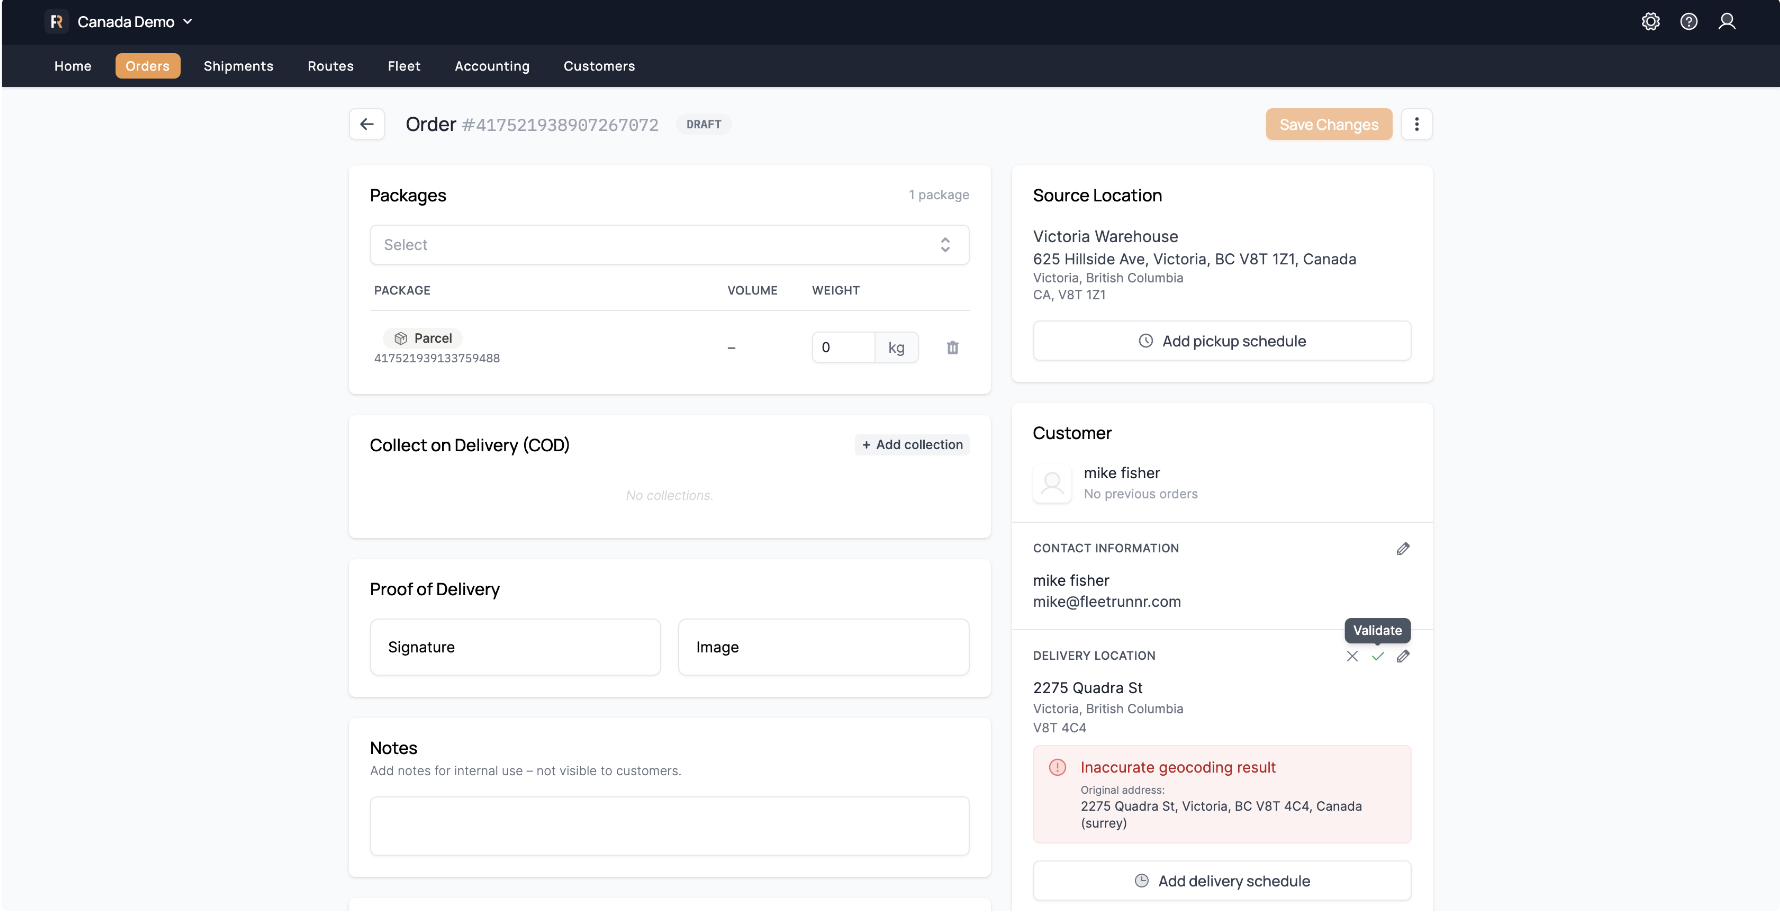Go to the Shipments tab

[238, 66]
